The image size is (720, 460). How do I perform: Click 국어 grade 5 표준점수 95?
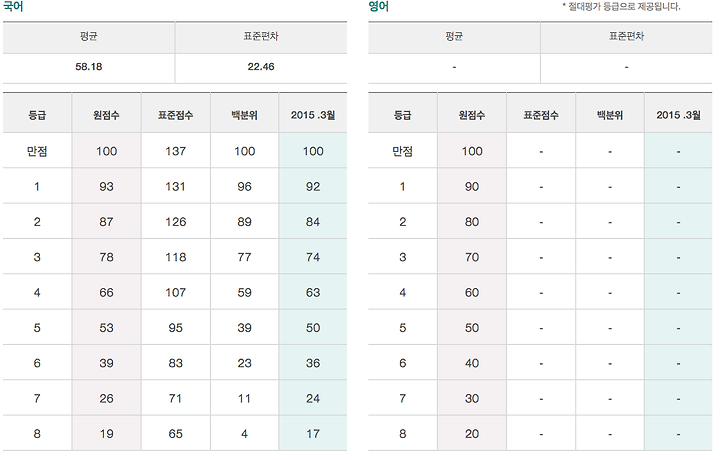tap(175, 328)
